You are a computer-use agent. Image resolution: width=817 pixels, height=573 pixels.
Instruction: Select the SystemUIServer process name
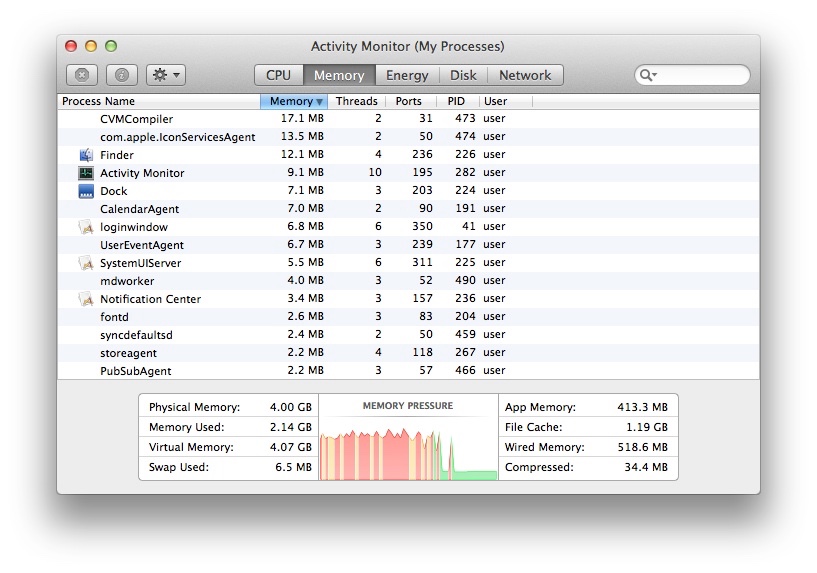point(140,263)
